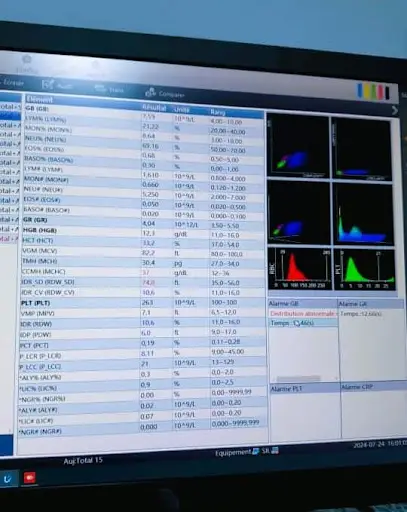Click the blue reagent level bar
The width and height of the screenshot is (407, 512).
click(360, 91)
